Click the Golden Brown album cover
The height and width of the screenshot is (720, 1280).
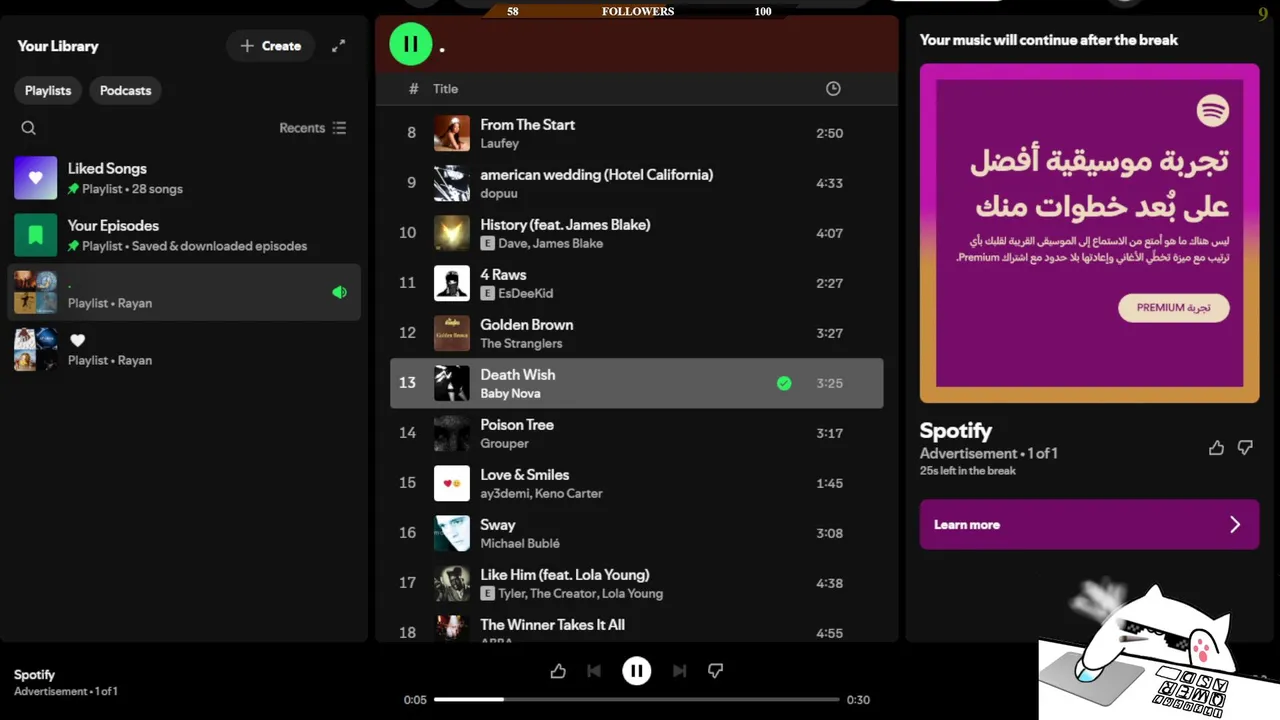click(x=452, y=333)
